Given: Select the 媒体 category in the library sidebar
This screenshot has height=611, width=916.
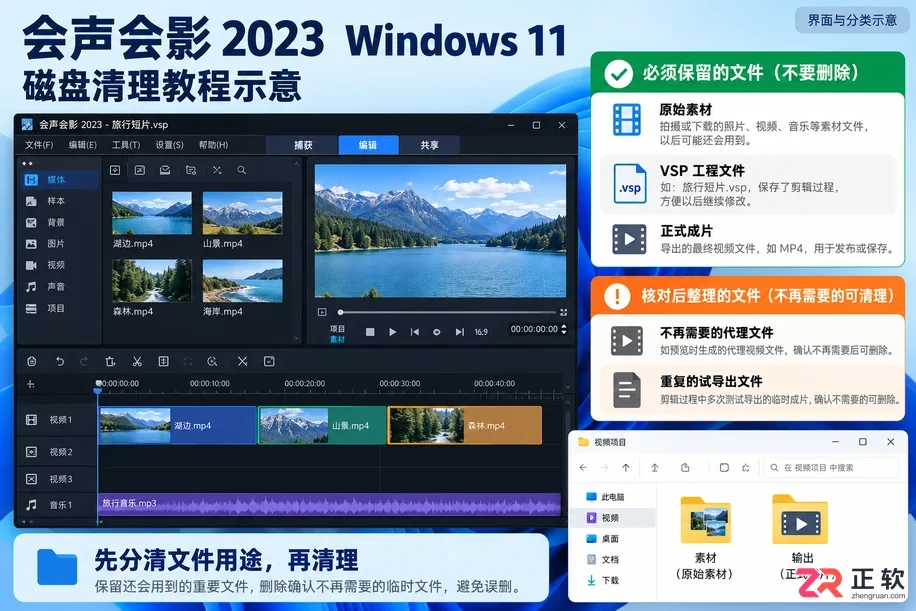Looking at the screenshot, I should (x=58, y=180).
